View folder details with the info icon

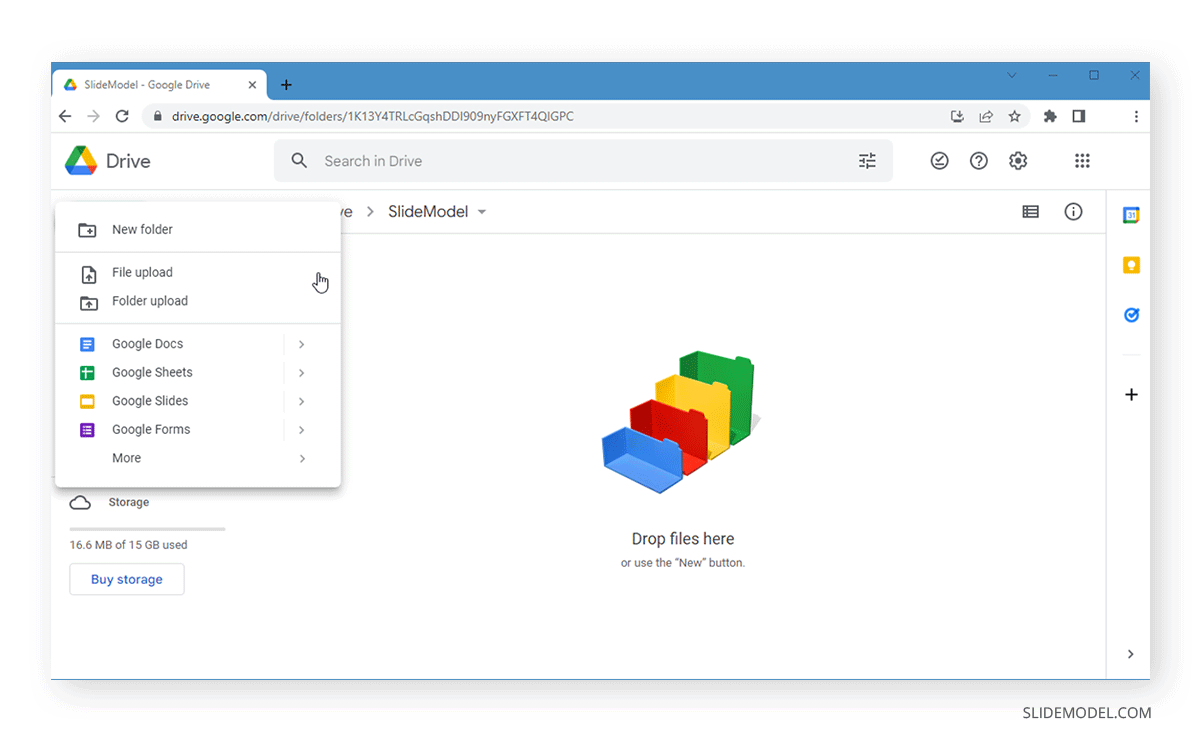(1073, 211)
